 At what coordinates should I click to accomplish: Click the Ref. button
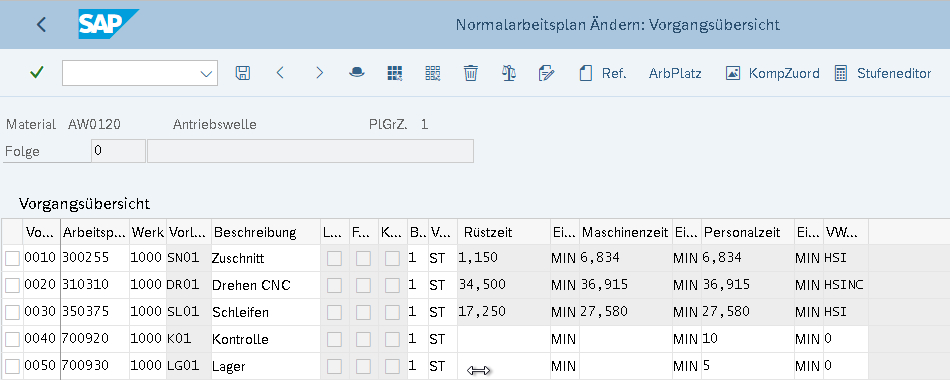603,73
